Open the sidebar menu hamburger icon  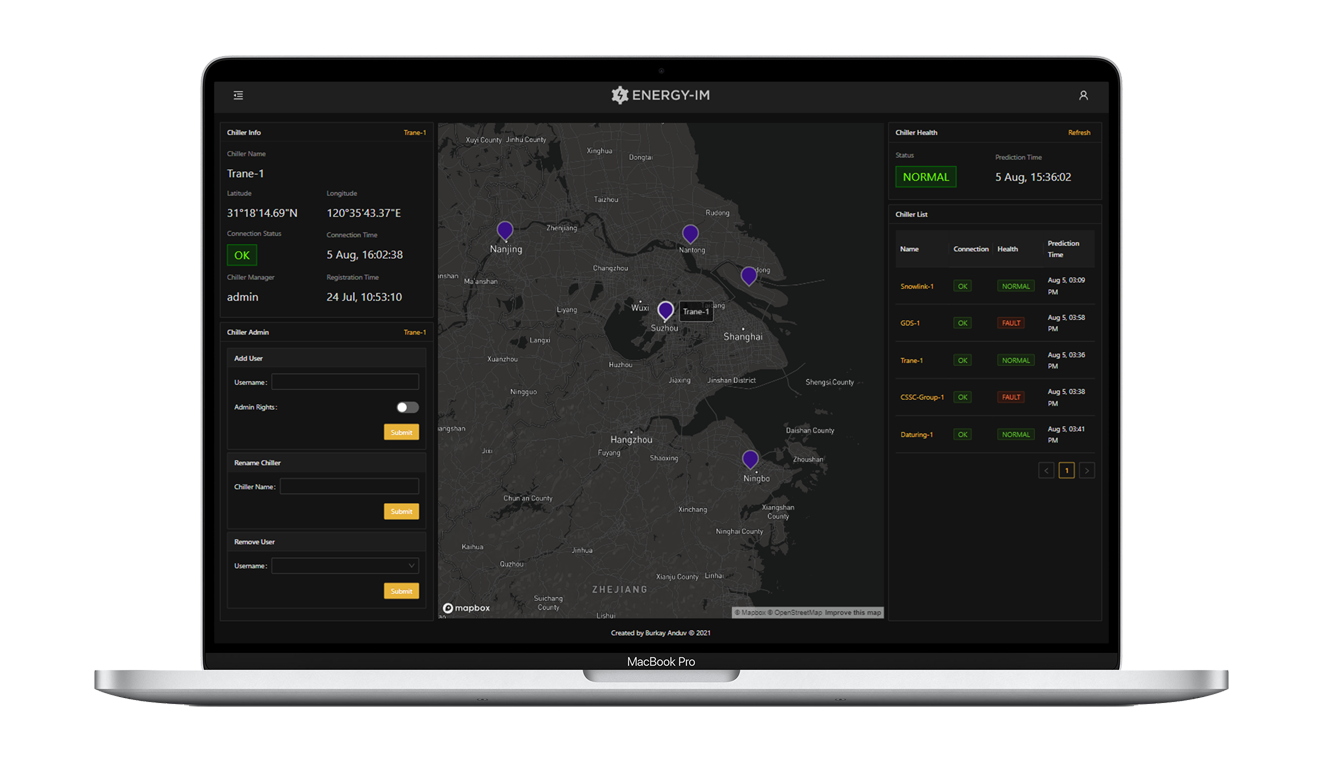tap(238, 95)
